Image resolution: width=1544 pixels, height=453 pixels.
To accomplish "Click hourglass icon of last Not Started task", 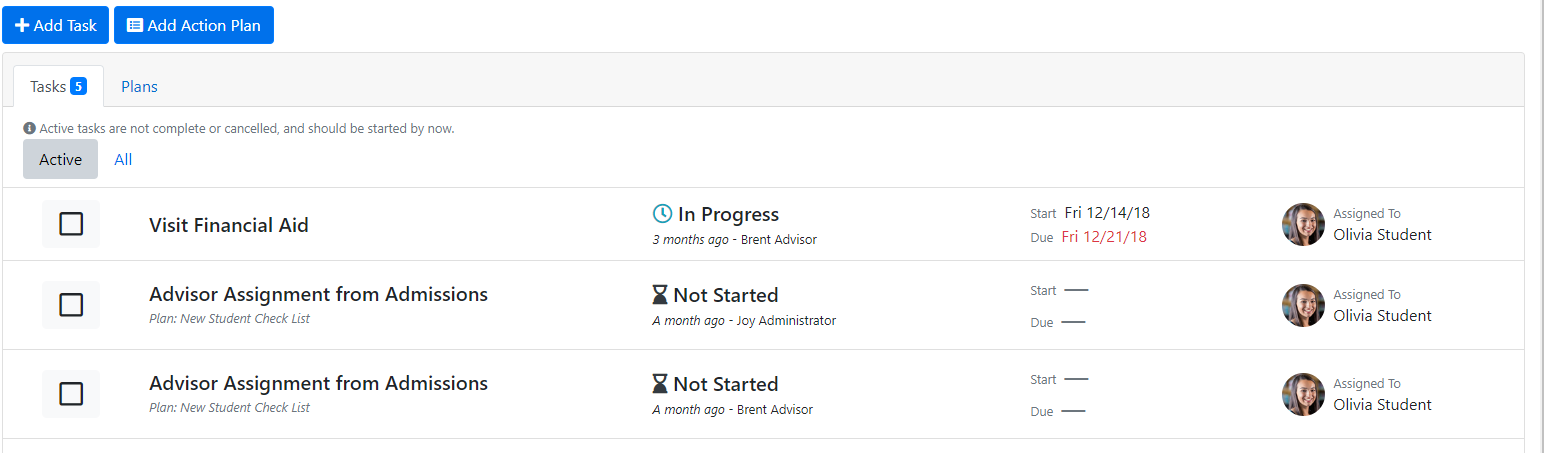I will 660,384.
